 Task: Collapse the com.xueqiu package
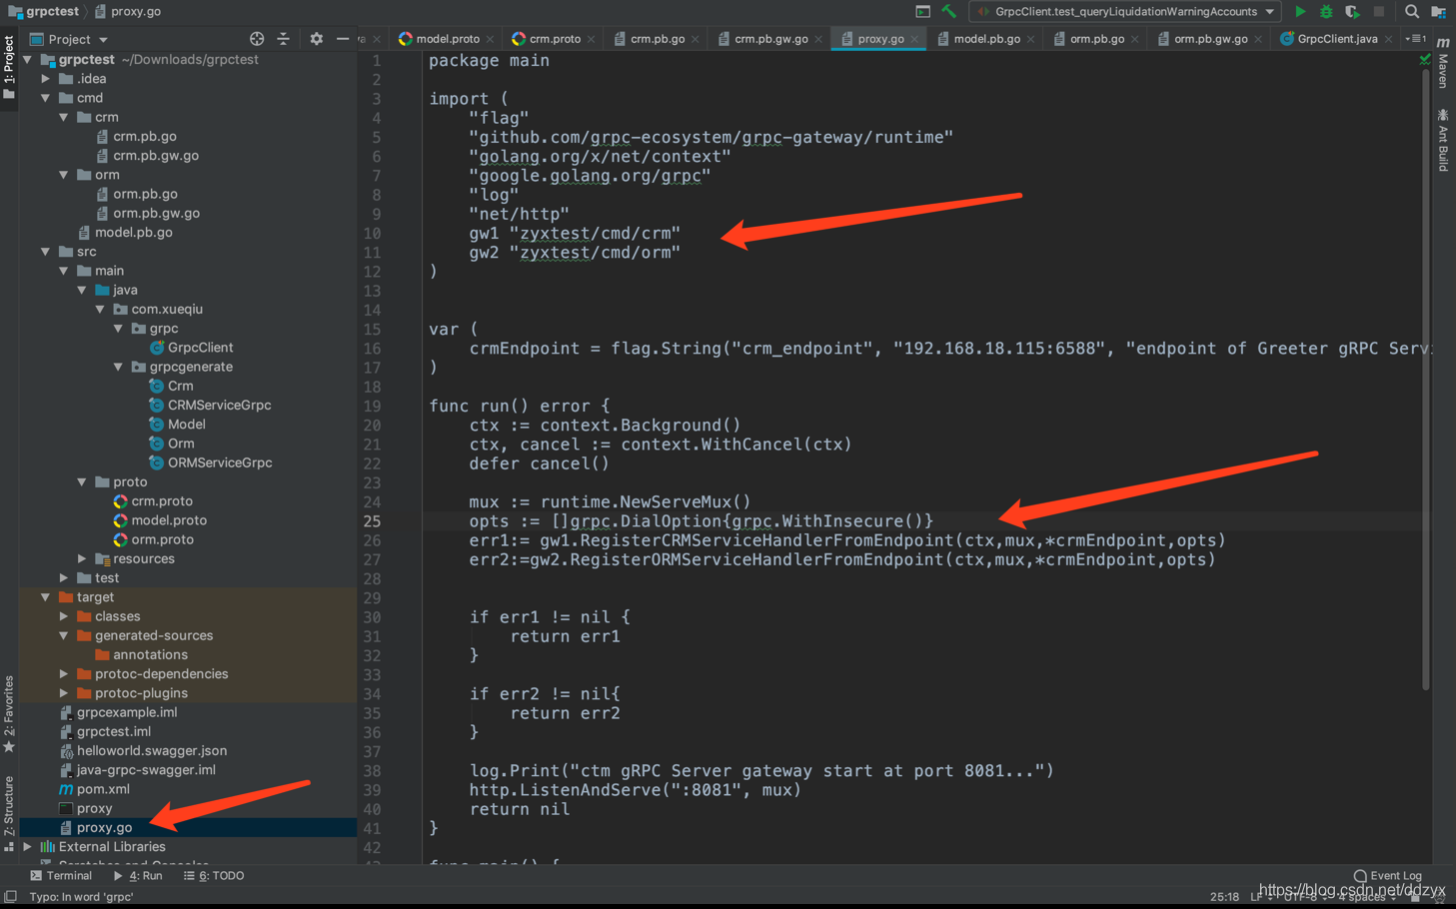[x=100, y=310]
